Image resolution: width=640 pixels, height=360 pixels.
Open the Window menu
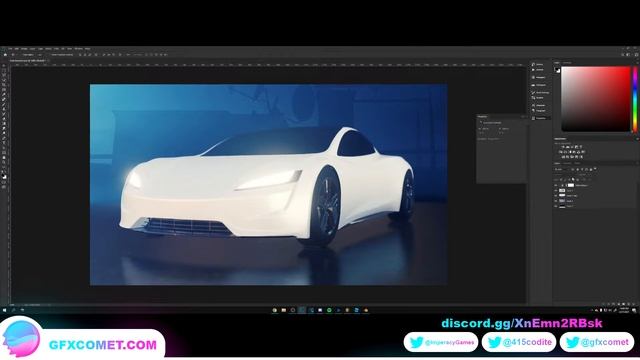[78, 49]
